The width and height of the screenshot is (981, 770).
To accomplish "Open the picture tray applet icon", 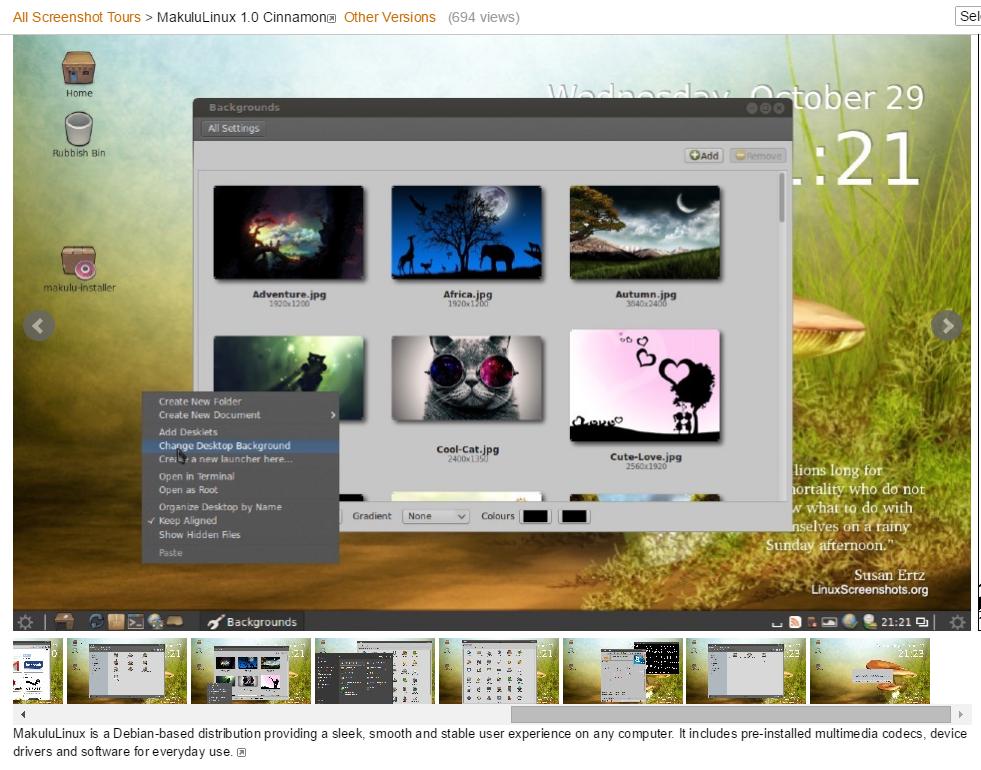I will (x=829, y=622).
